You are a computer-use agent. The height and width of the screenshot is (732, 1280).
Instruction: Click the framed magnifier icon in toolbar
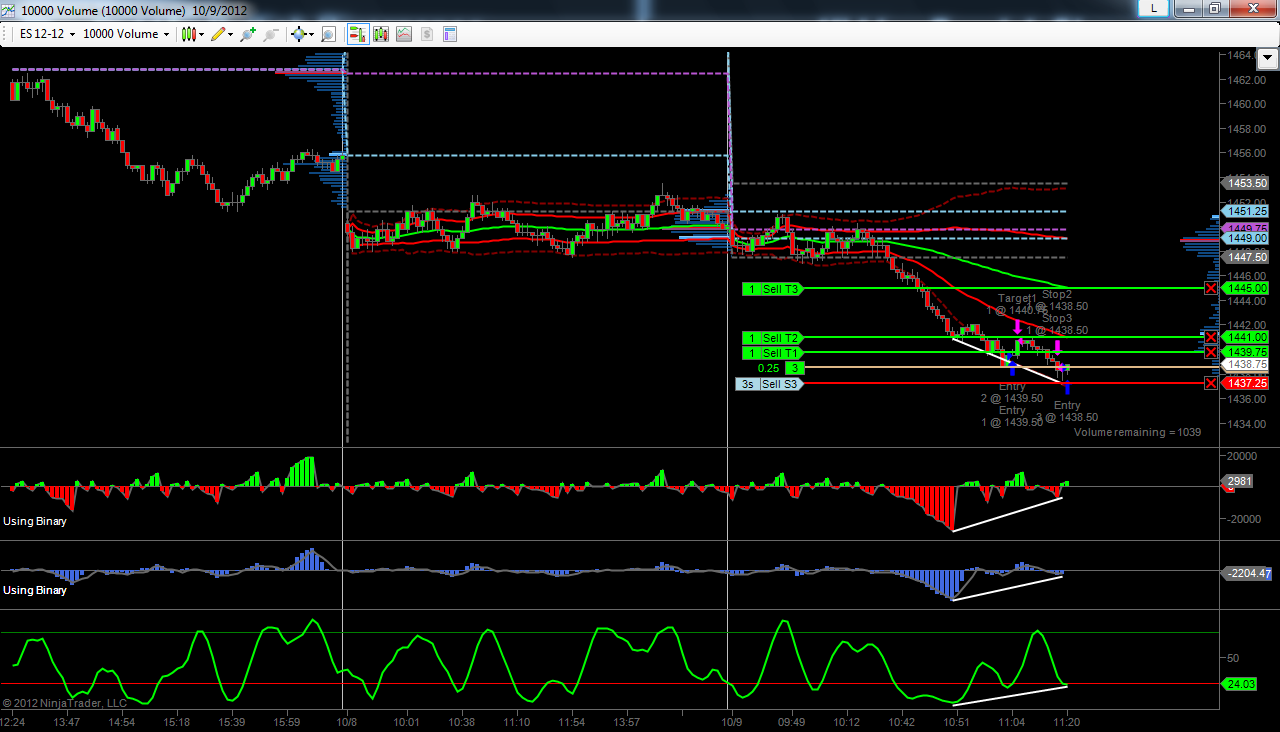click(x=328, y=34)
